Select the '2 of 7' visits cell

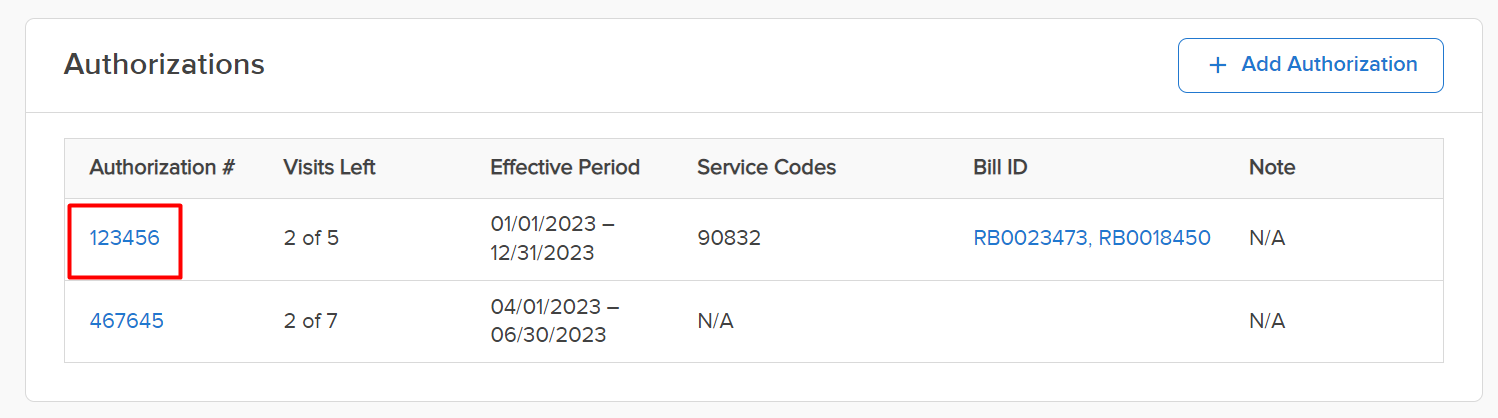pos(310,321)
